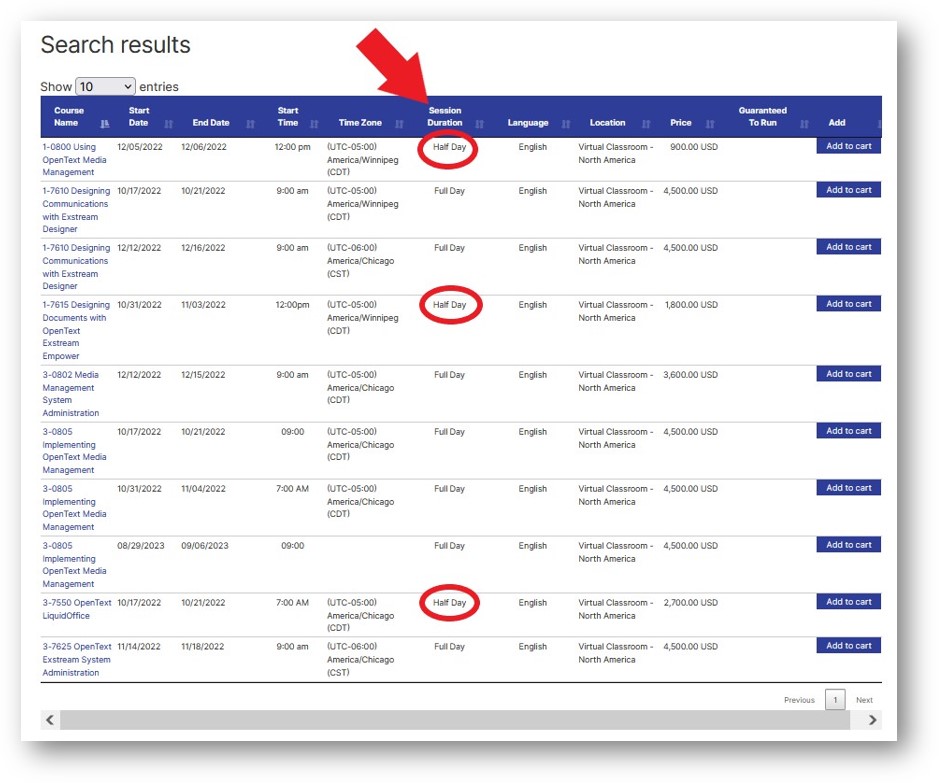Add 3-7625 Exstream System Administration to cart
The width and height of the screenshot is (939, 783).
click(x=849, y=645)
